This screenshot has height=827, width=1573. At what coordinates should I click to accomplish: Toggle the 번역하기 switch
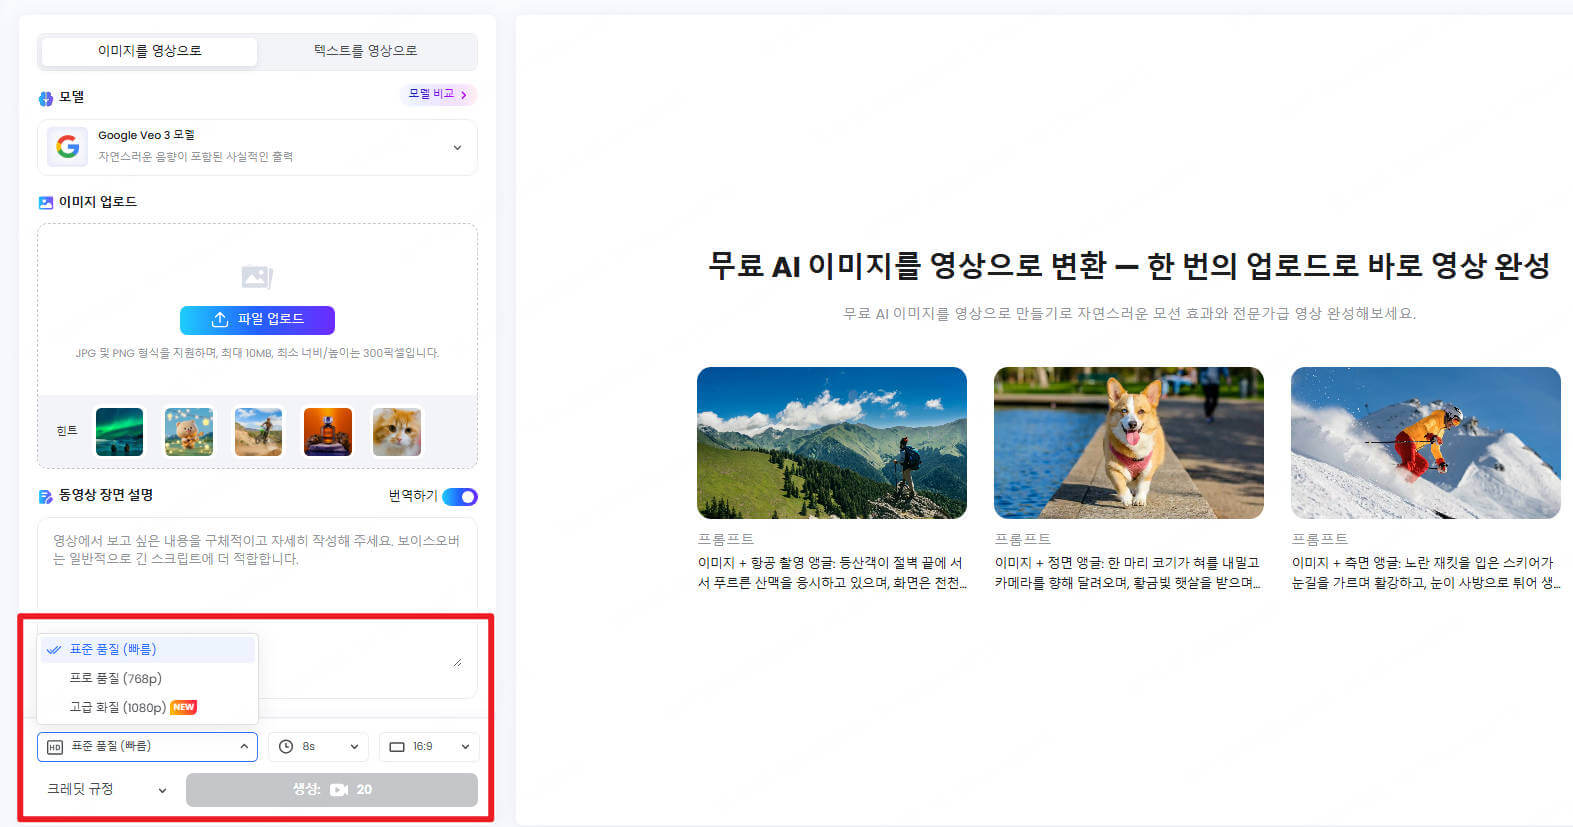[460, 497]
